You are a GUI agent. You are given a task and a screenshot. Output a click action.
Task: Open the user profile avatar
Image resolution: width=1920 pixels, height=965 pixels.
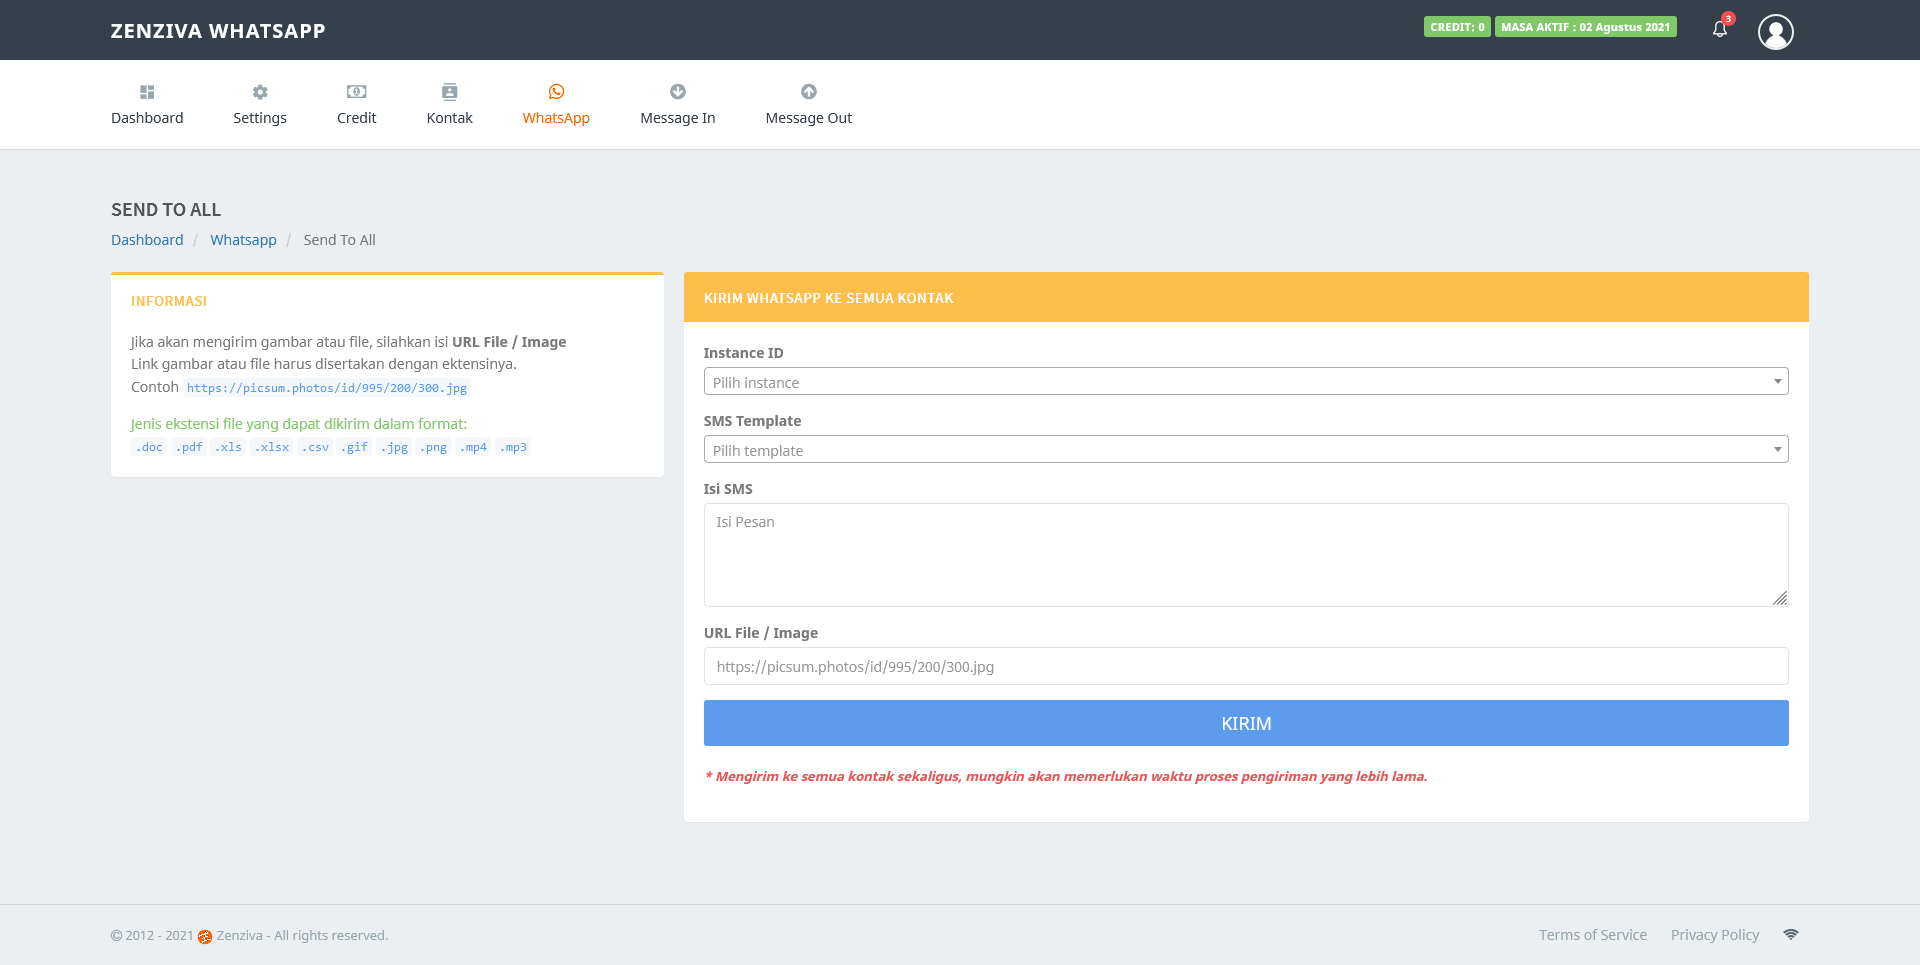[1776, 32]
